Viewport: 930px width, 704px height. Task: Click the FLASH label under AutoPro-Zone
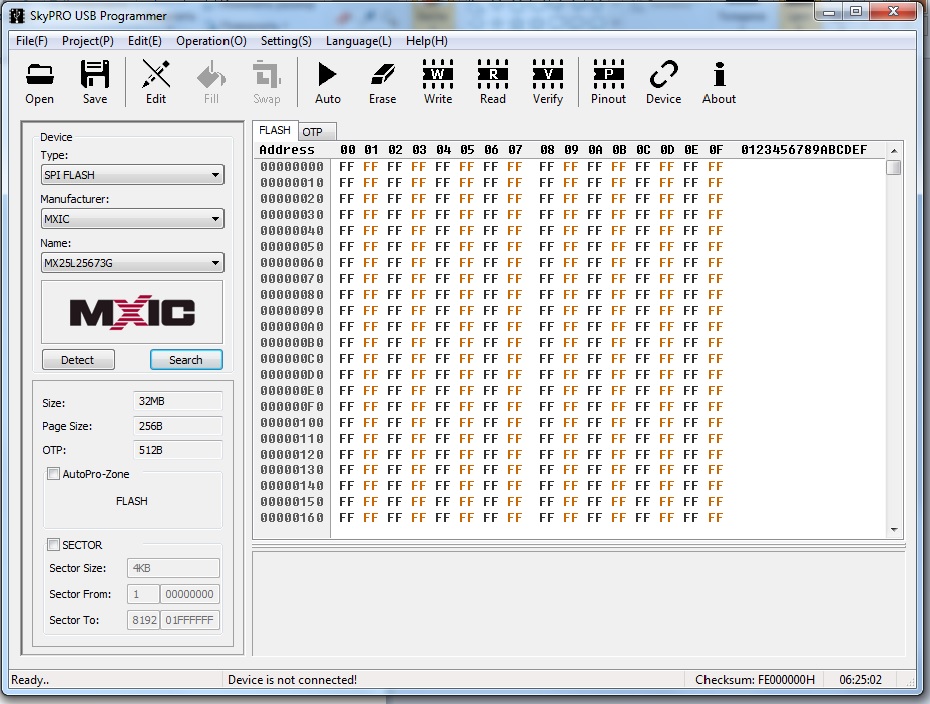click(132, 501)
